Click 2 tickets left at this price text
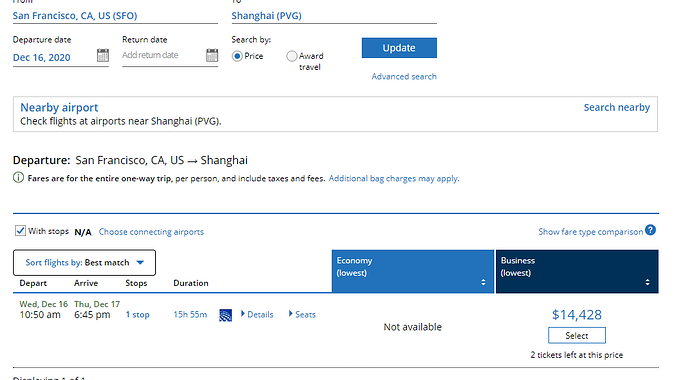The width and height of the screenshot is (690, 380). 576,355
